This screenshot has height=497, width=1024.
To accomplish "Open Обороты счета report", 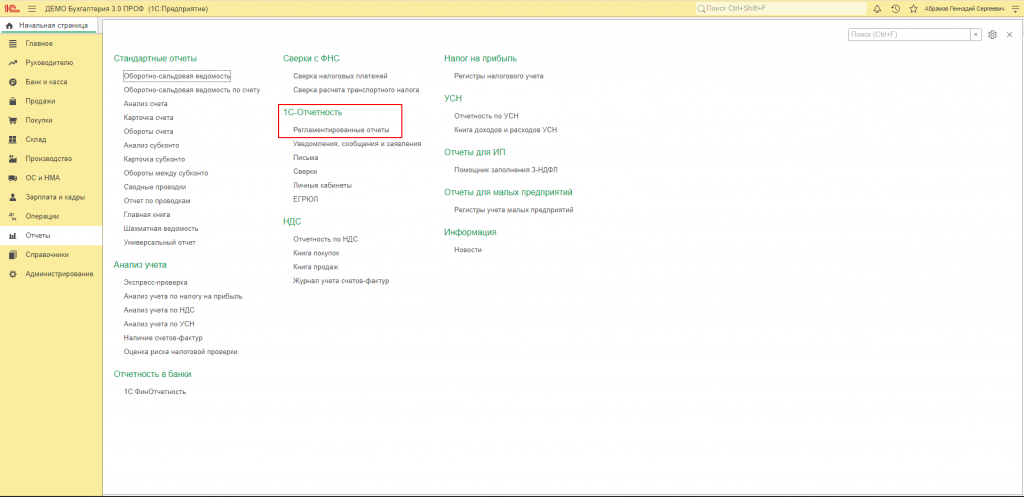I will coord(148,131).
